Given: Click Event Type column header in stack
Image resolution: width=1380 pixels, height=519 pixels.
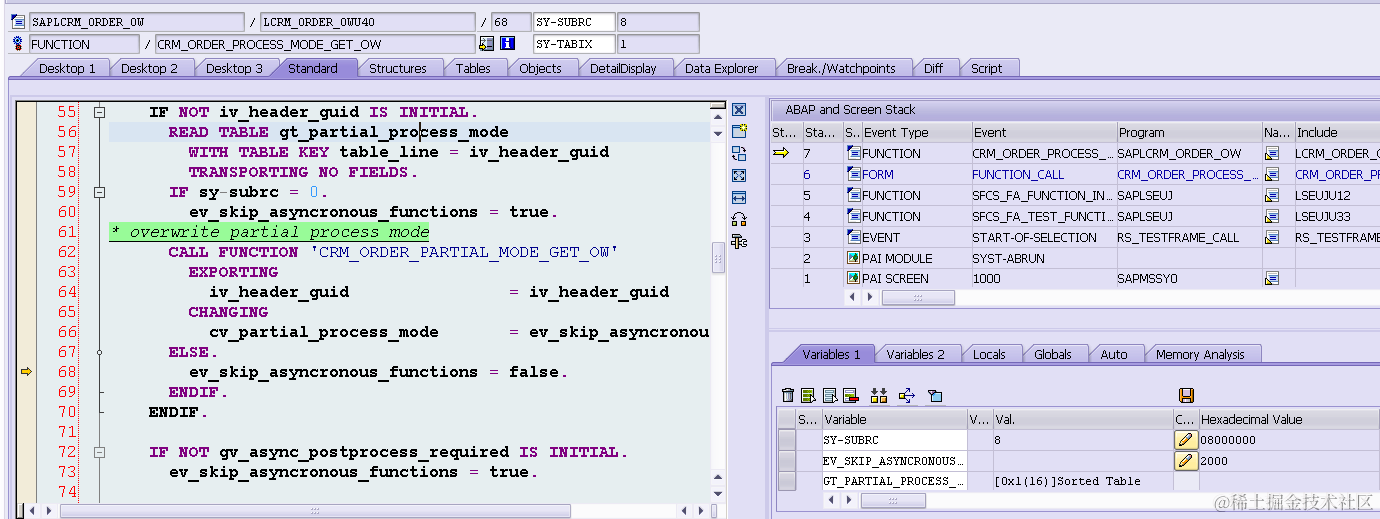Looking at the screenshot, I should (916, 132).
